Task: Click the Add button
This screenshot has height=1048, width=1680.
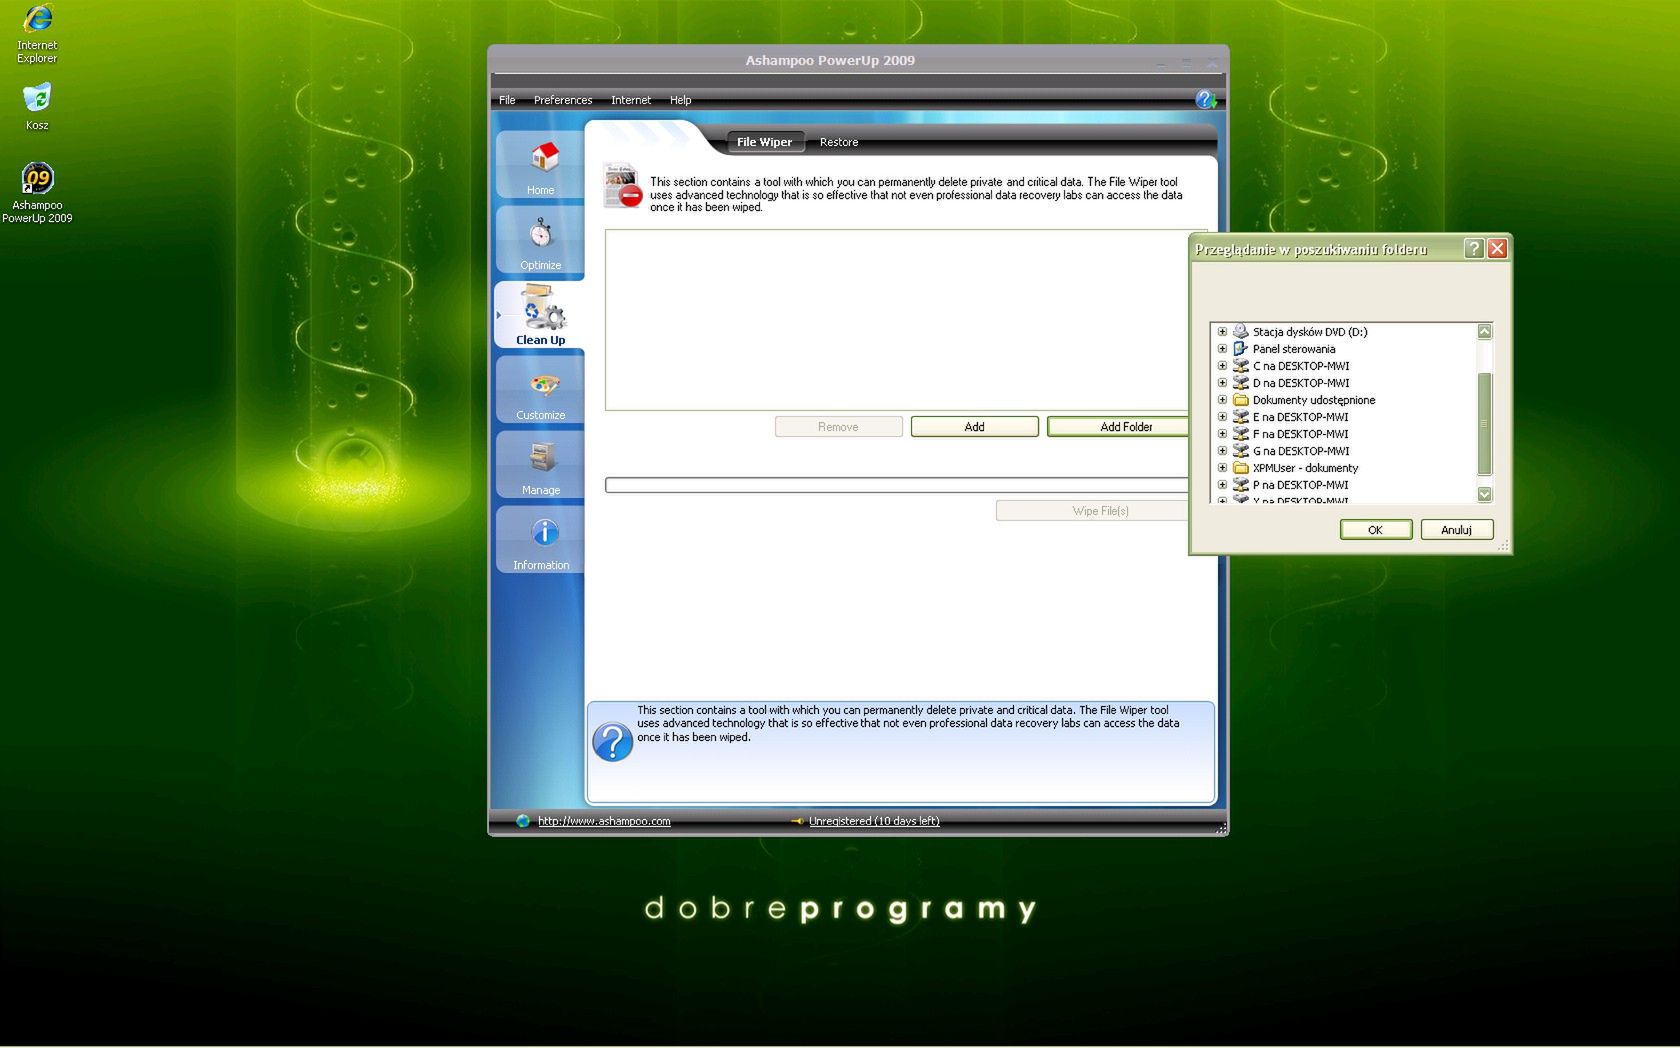Action: click(974, 427)
